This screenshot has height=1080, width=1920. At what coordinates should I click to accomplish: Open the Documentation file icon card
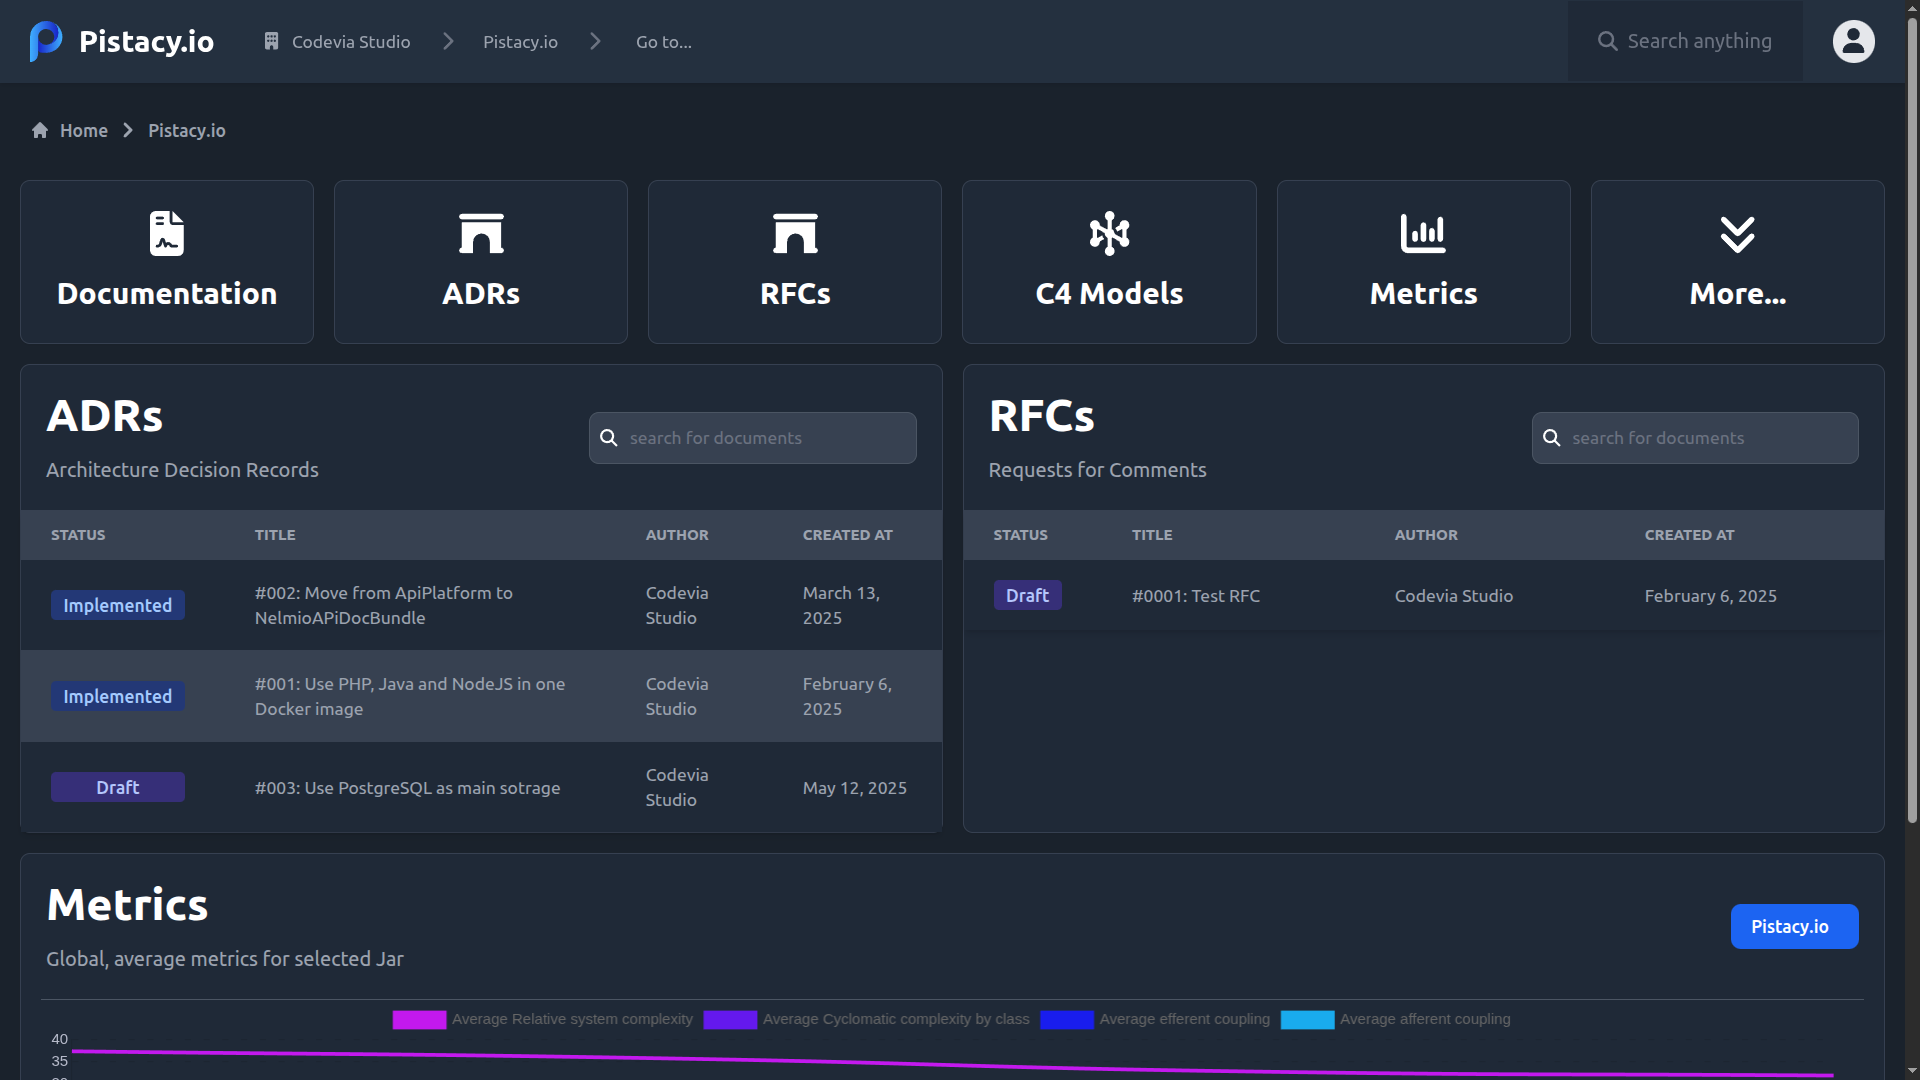[167, 234]
